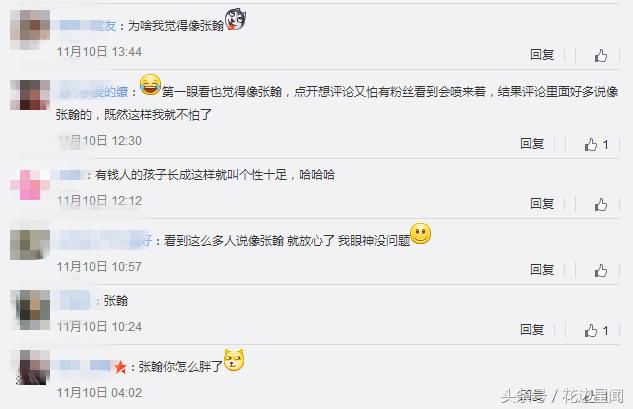Thumbs-up the 12:12 comment about 有钱人的孩子
Screen dimensions: 633x409
tap(601, 205)
